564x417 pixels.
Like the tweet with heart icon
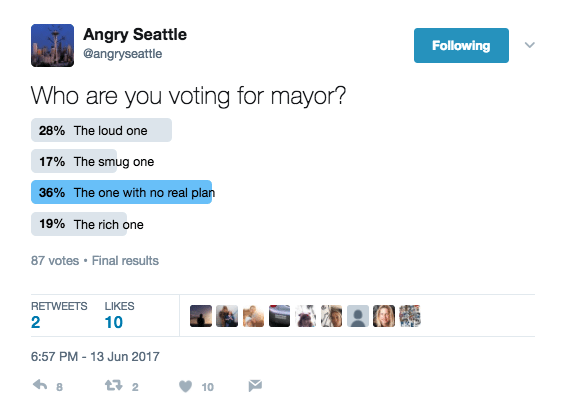click(186, 386)
